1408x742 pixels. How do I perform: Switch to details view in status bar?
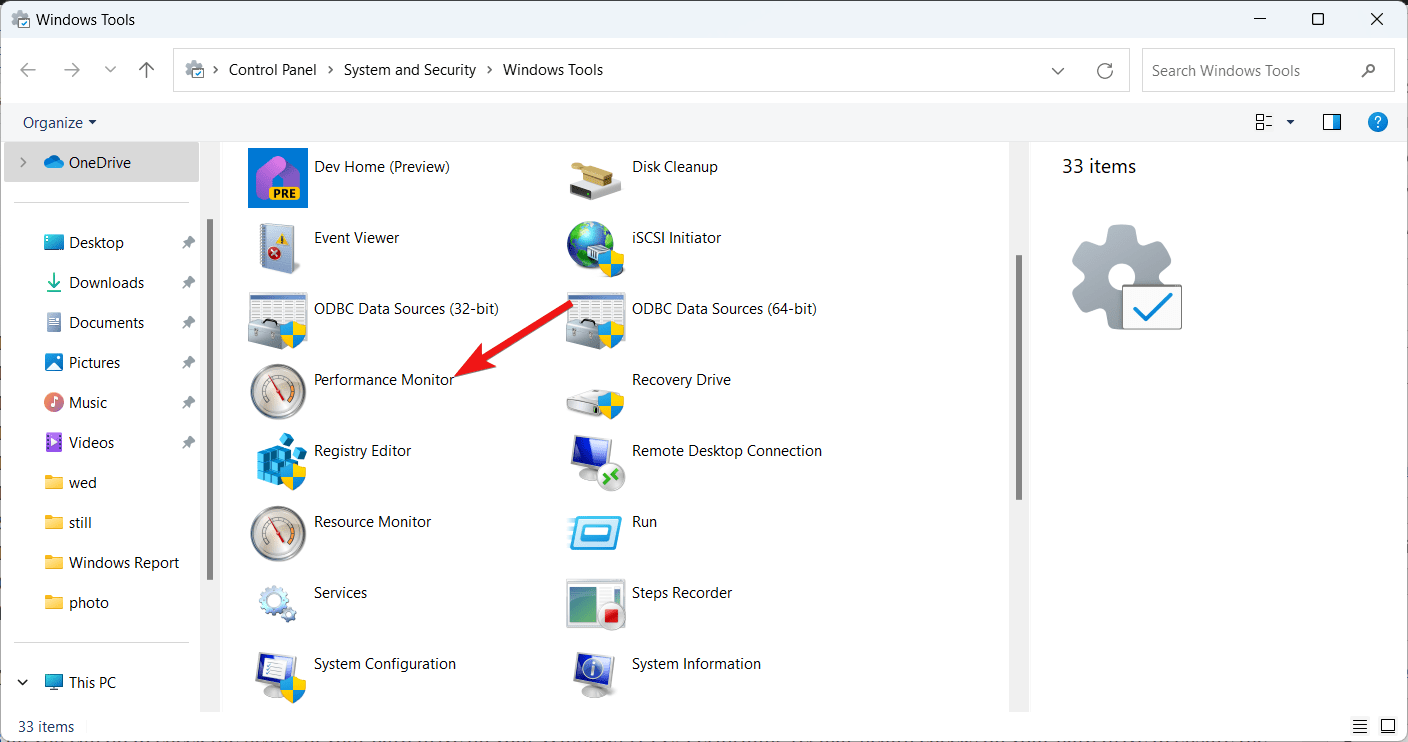pos(1360,726)
